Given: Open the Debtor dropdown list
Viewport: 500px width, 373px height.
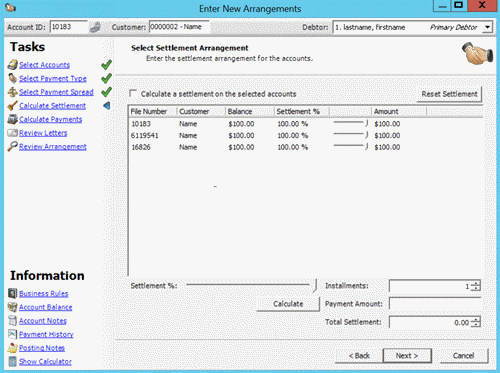Looking at the screenshot, I should coord(487,27).
